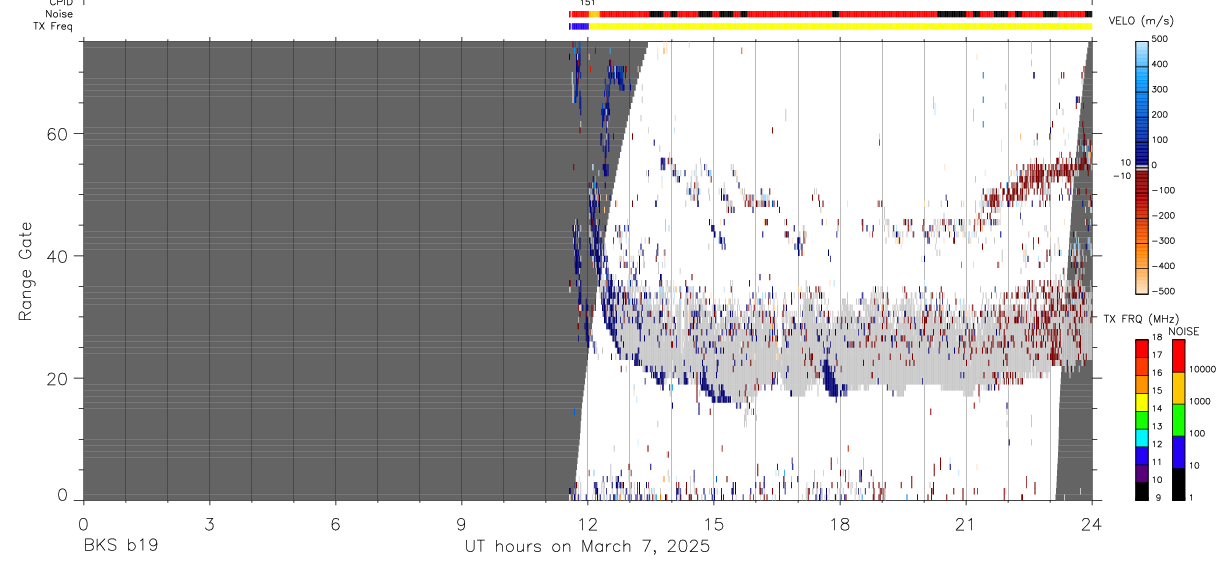Pick the green 13–14 MHz swatch in the TX FRQ legend
The image size is (1228, 567).
[x=1142, y=419]
